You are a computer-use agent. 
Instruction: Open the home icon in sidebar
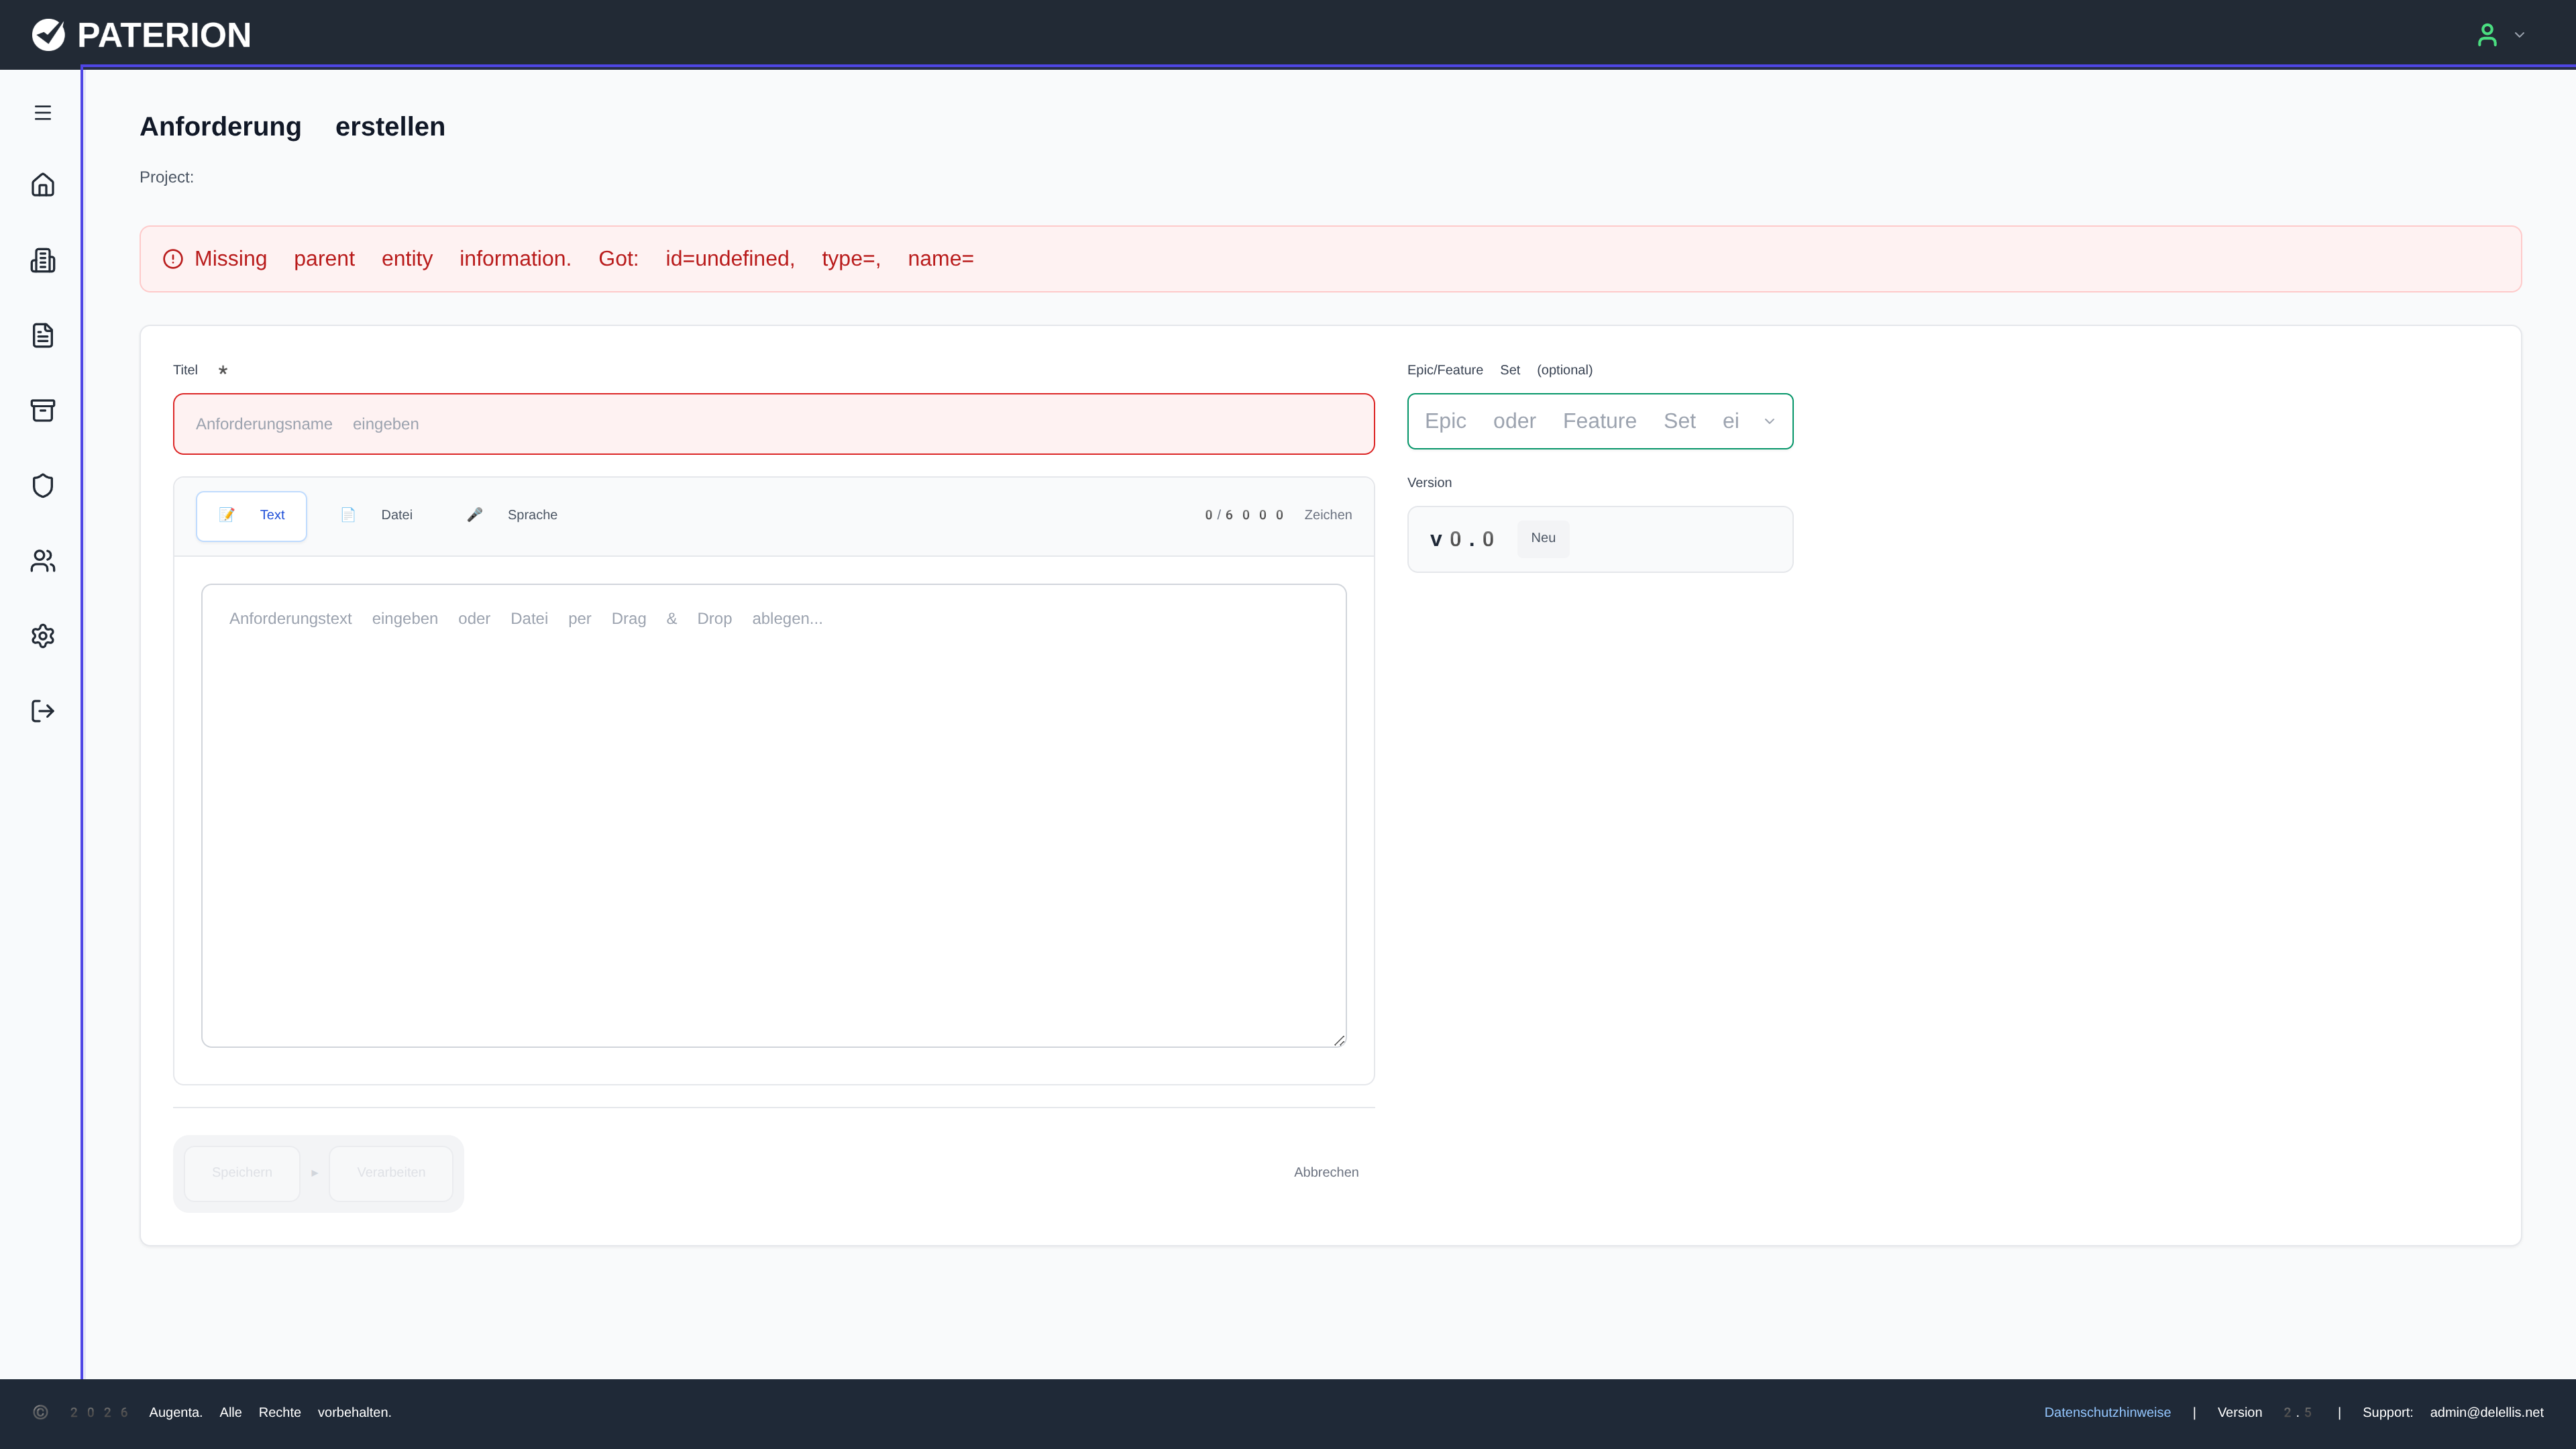[42, 185]
